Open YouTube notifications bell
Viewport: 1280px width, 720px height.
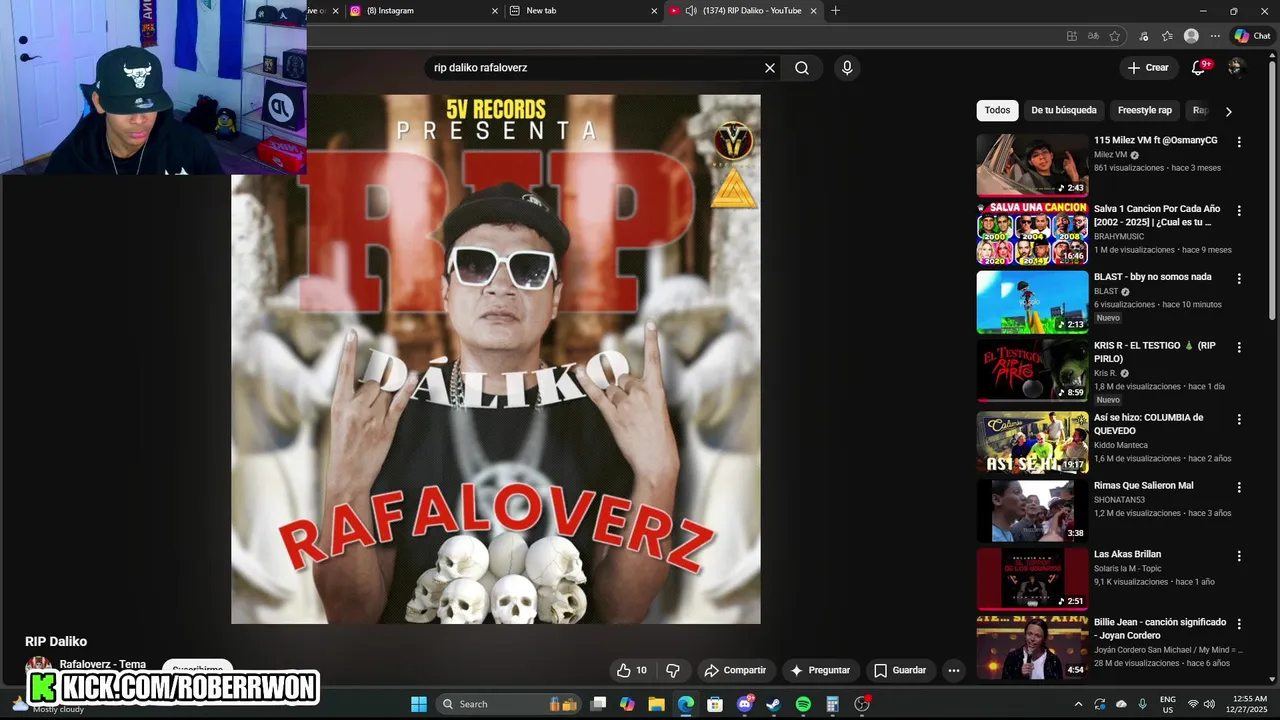click(x=1199, y=67)
